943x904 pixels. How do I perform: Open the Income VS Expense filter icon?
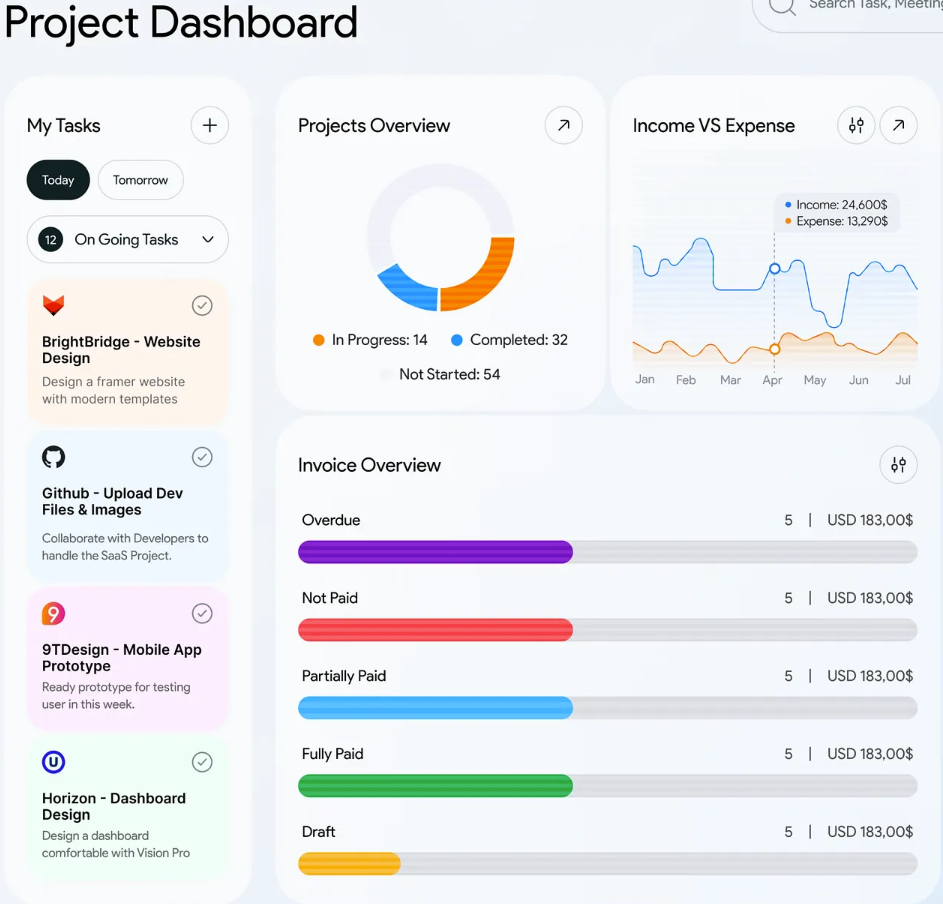point(855,125)
